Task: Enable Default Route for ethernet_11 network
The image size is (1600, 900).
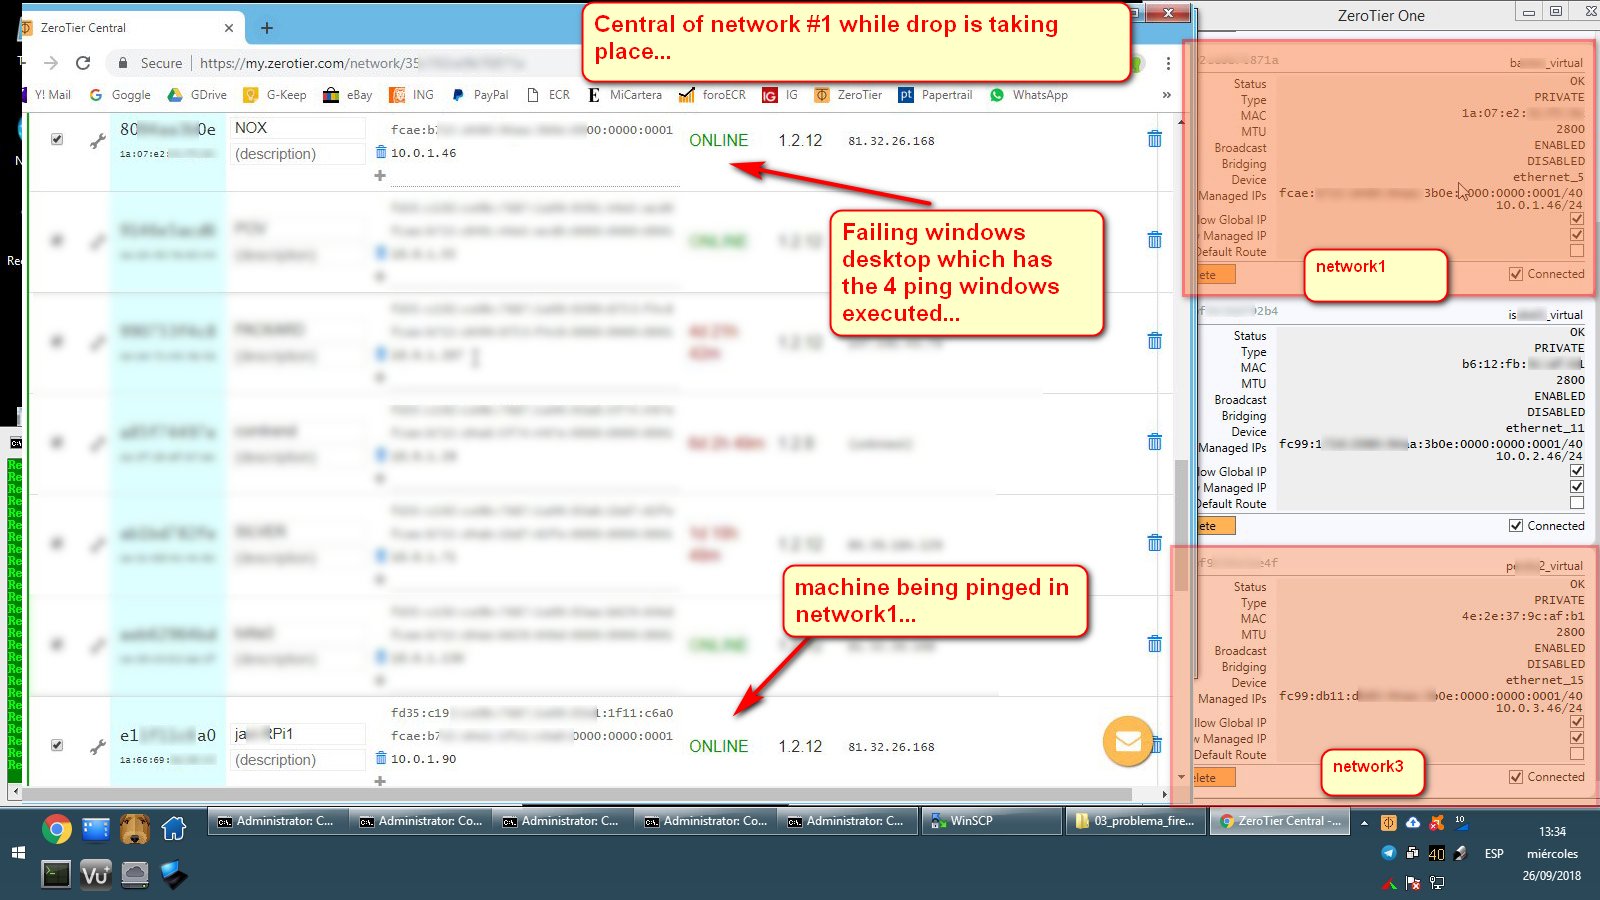Action: 1577,503
